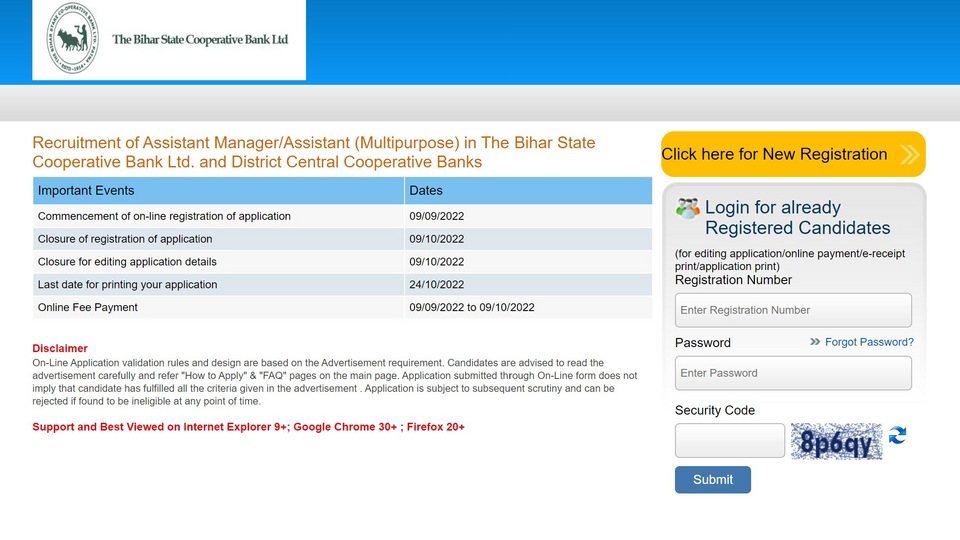
Task: Click the double chevron on New Registration
Action: [910, 154]
